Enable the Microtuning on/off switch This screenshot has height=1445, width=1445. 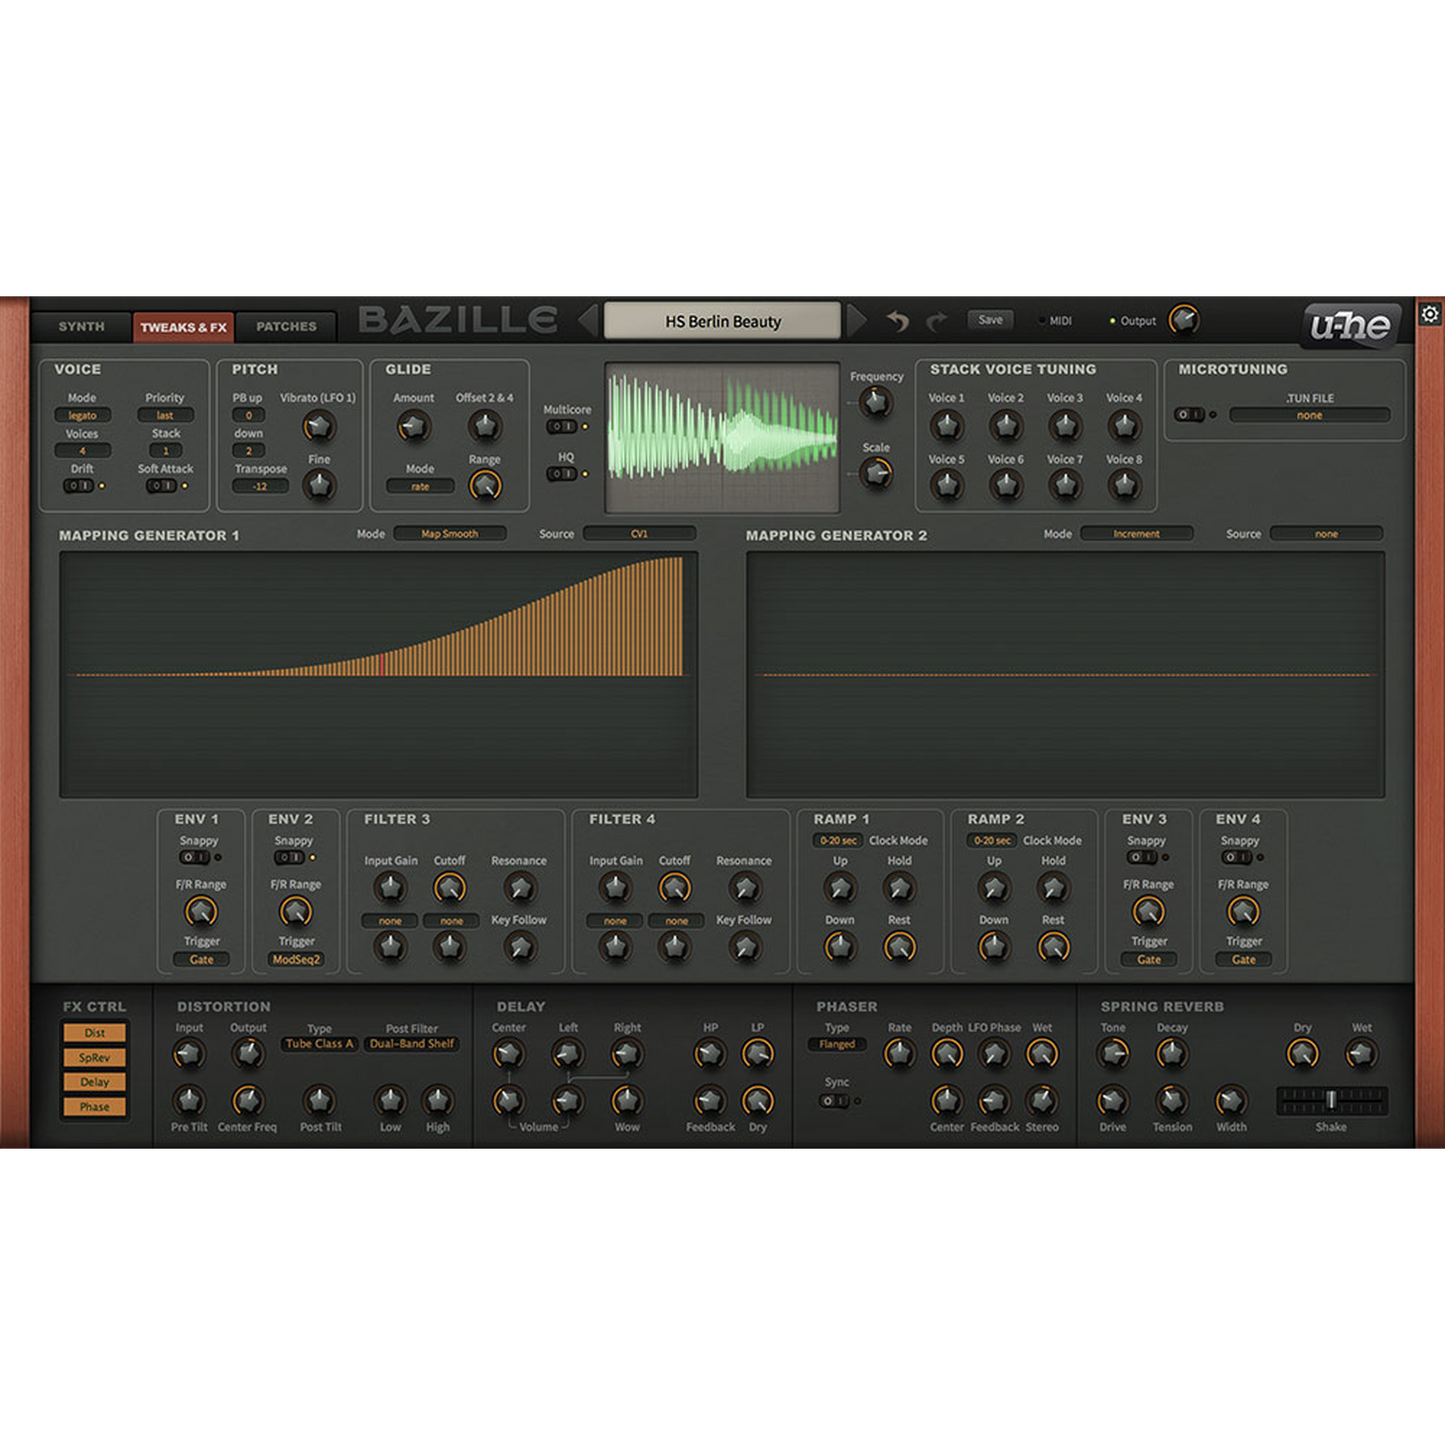click(x=1189, y=415)
